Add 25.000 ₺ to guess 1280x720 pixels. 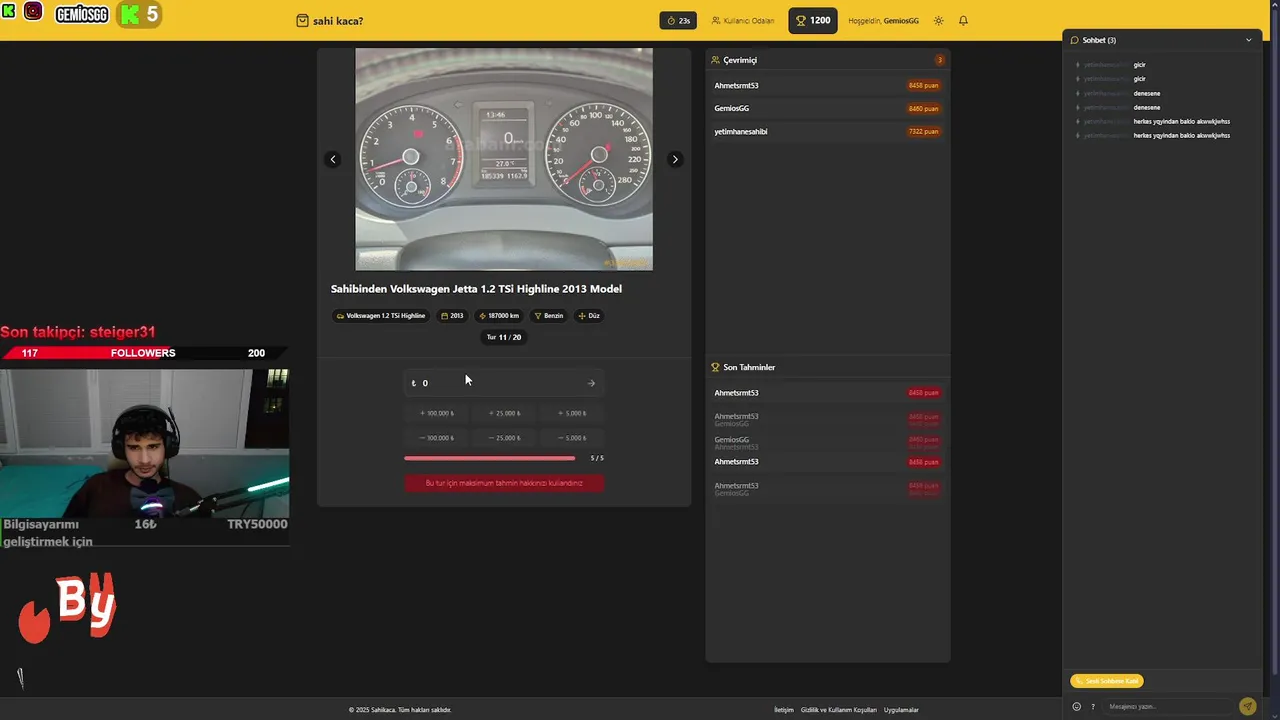pos(504,413)
